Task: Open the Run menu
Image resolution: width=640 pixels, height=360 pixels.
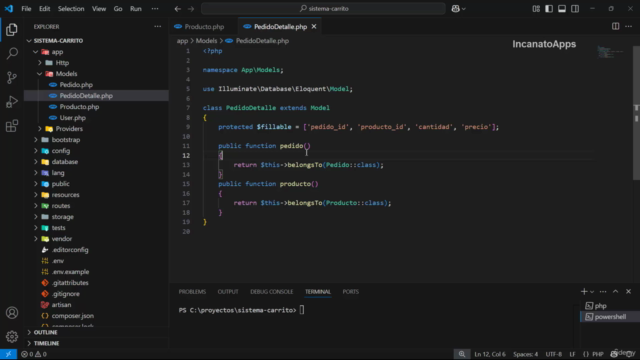Action: 136,9
